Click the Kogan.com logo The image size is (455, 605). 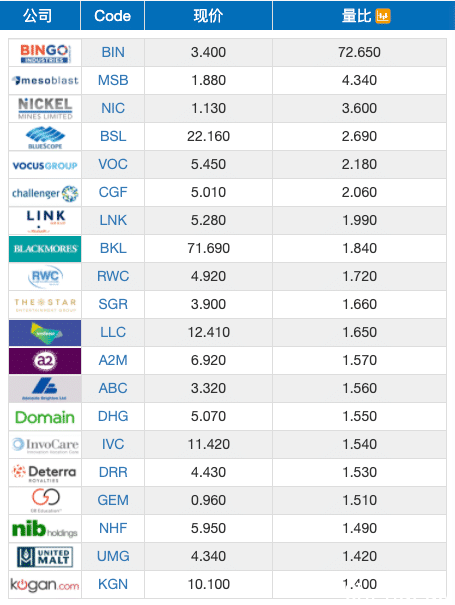(45, 585)
